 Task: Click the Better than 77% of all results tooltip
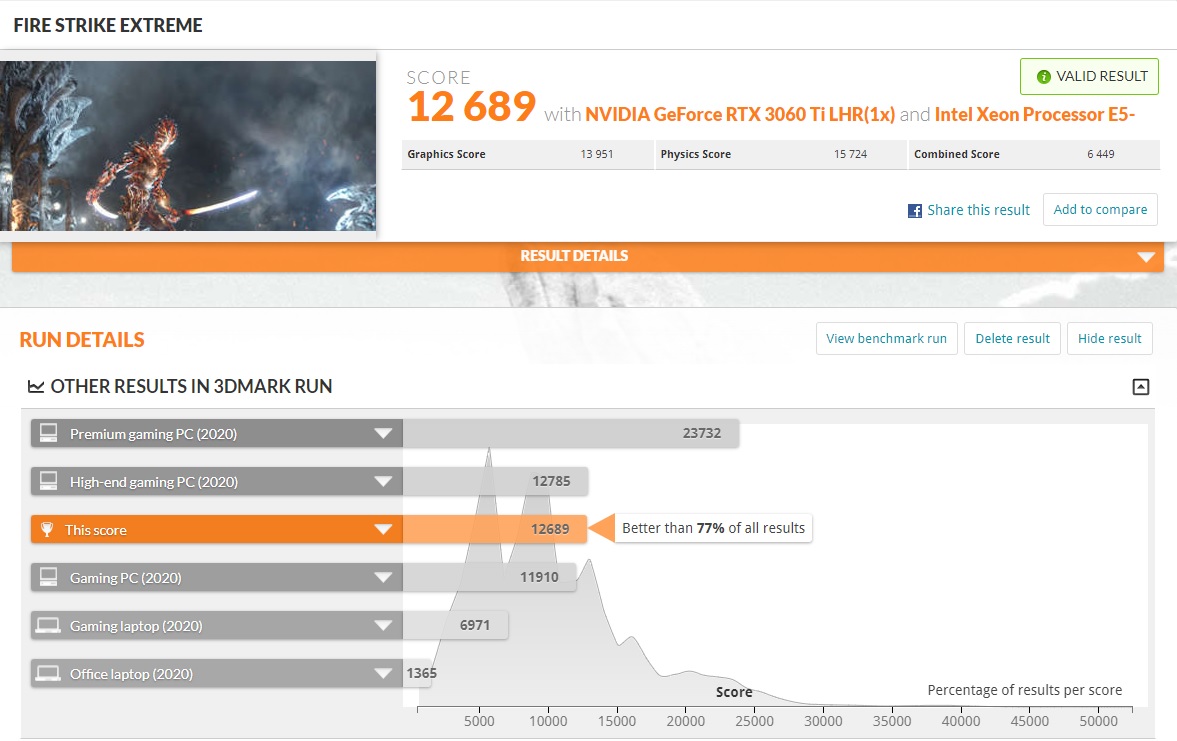pyautogui.click(x=713, y=529)
